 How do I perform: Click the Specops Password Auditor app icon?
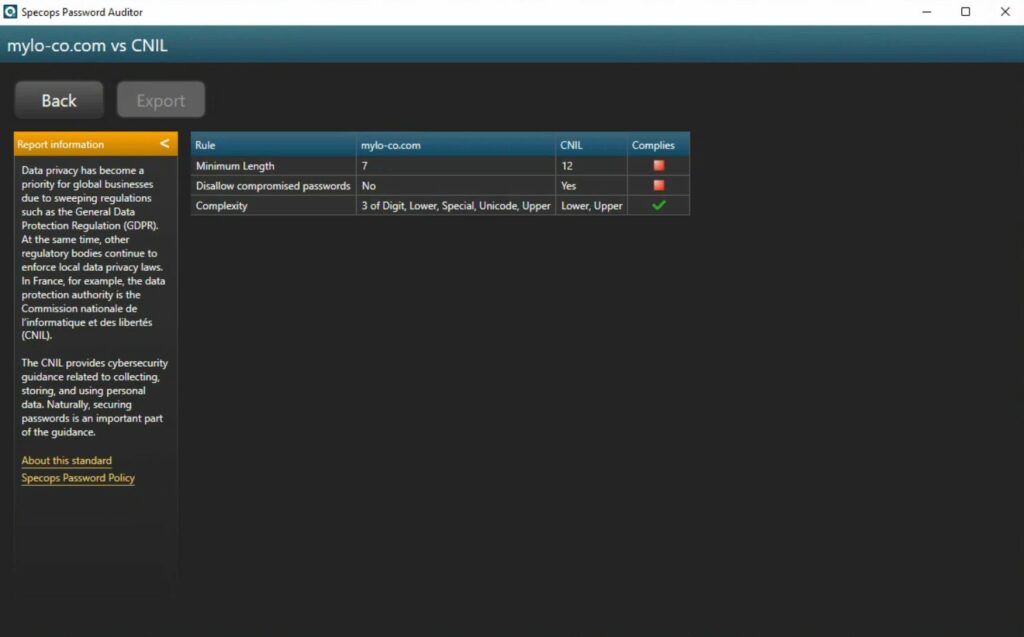coord(10,12)
